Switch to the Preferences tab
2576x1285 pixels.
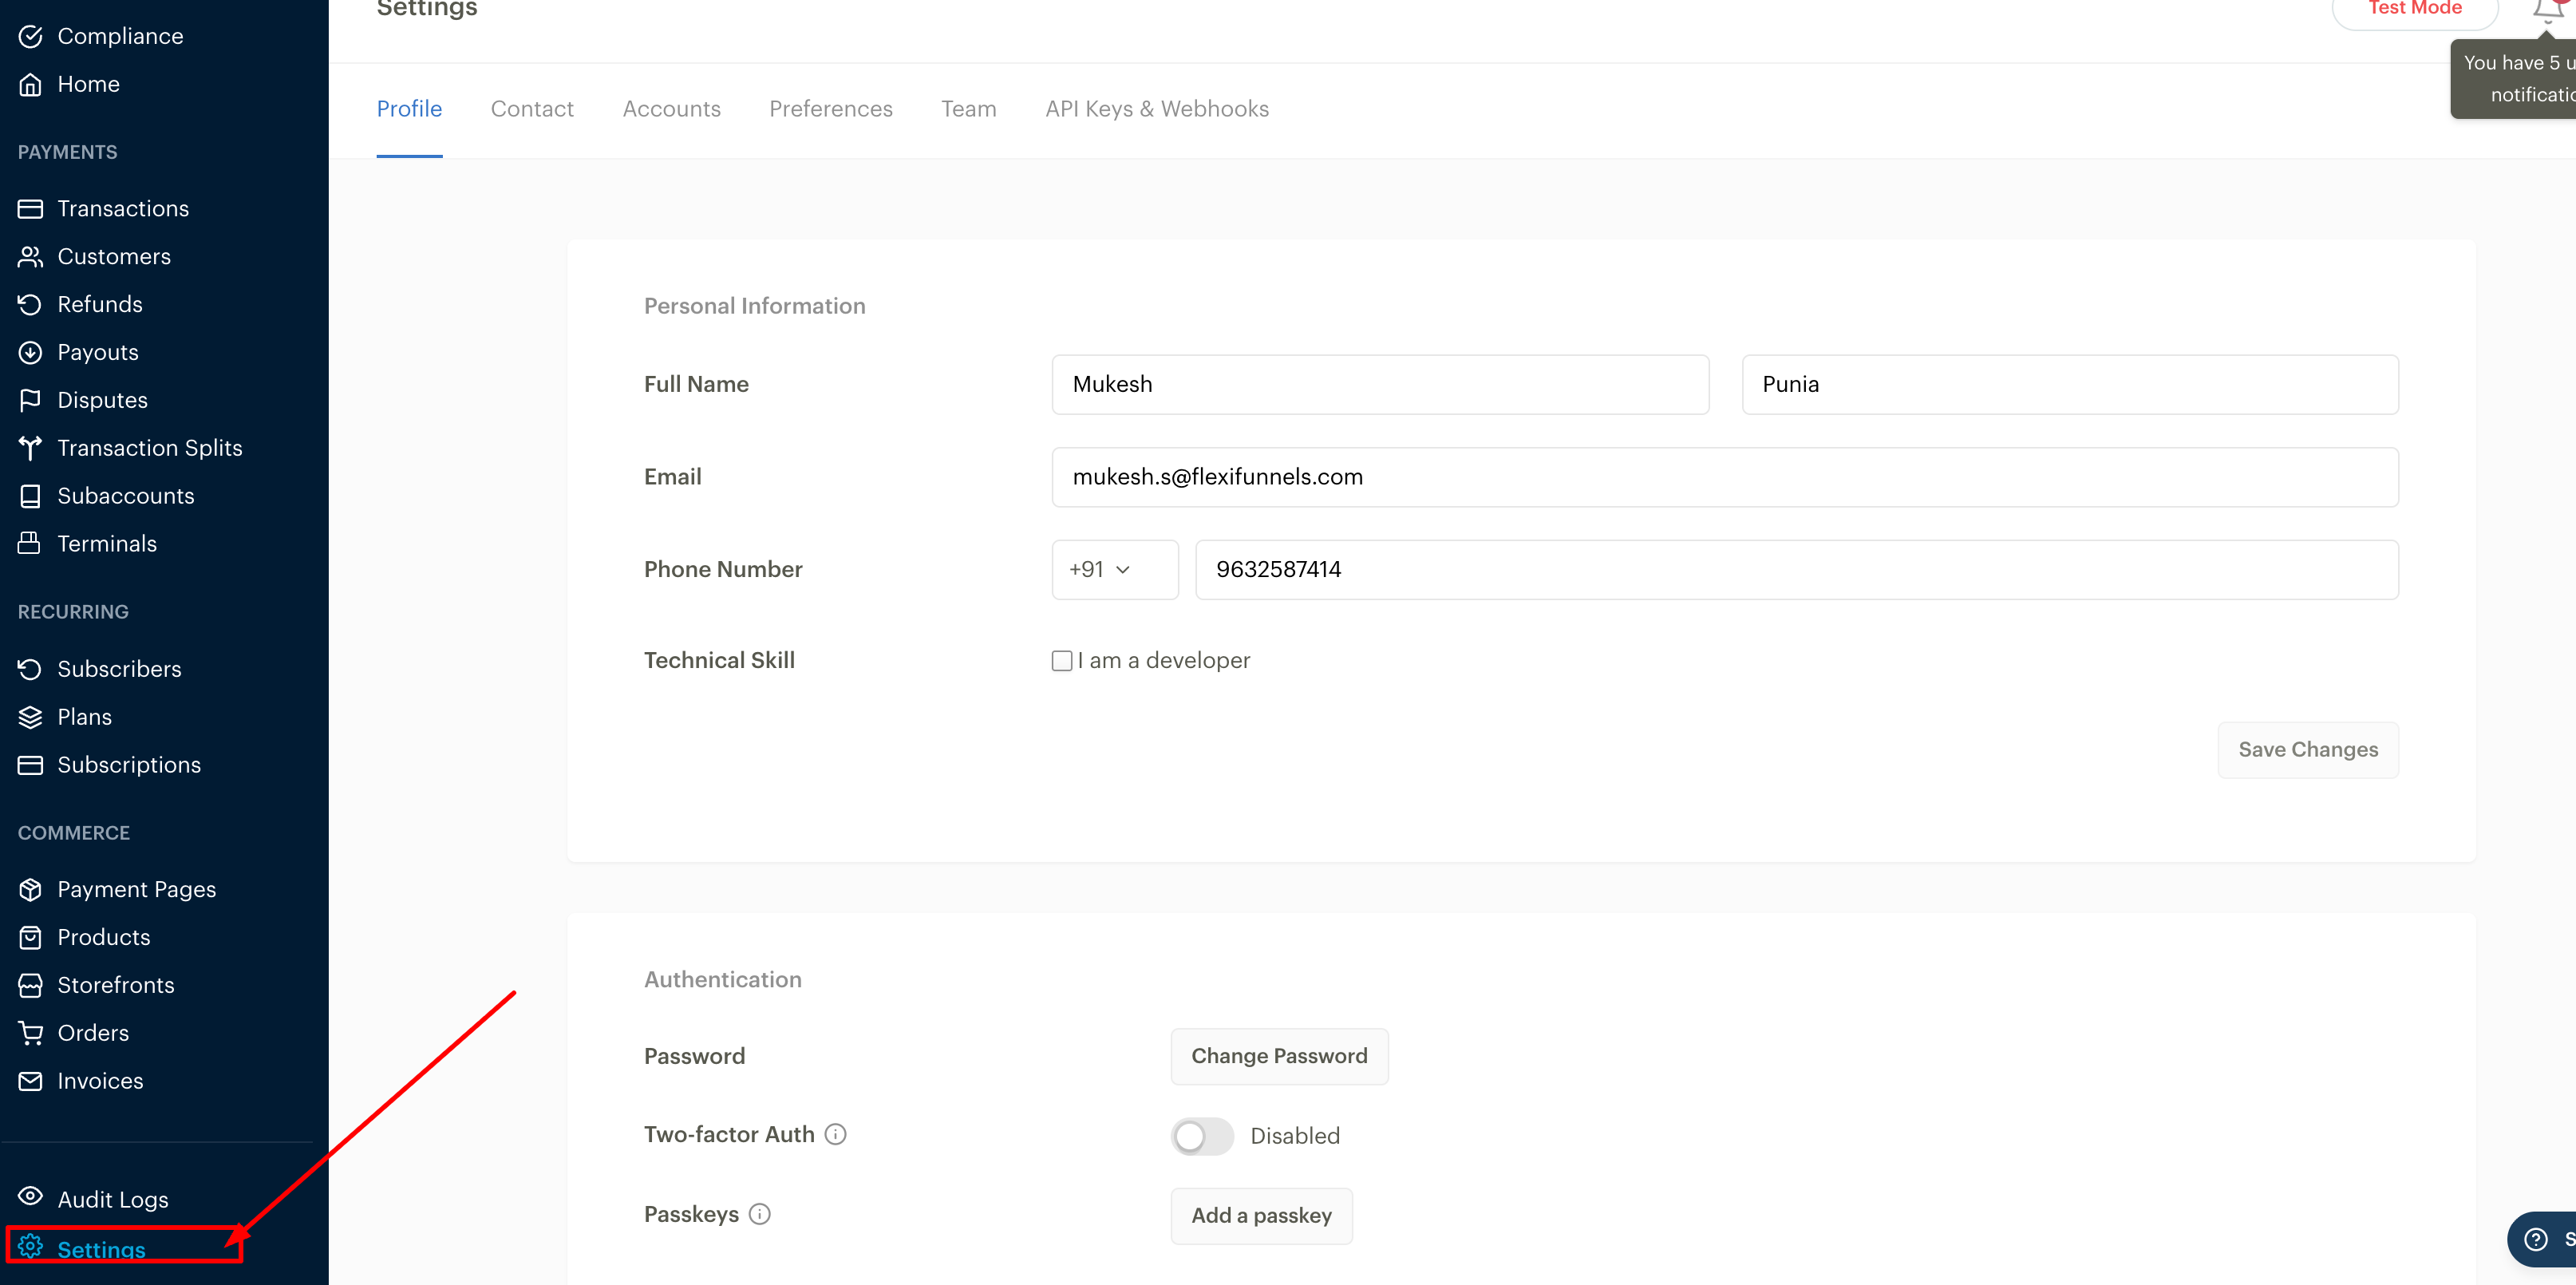click(830, 109)
